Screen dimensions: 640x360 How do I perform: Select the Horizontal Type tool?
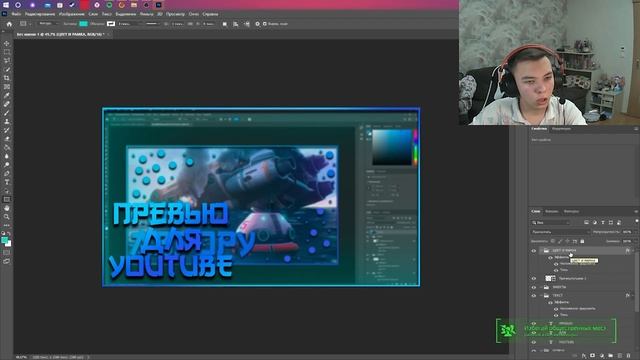point(7,182)
